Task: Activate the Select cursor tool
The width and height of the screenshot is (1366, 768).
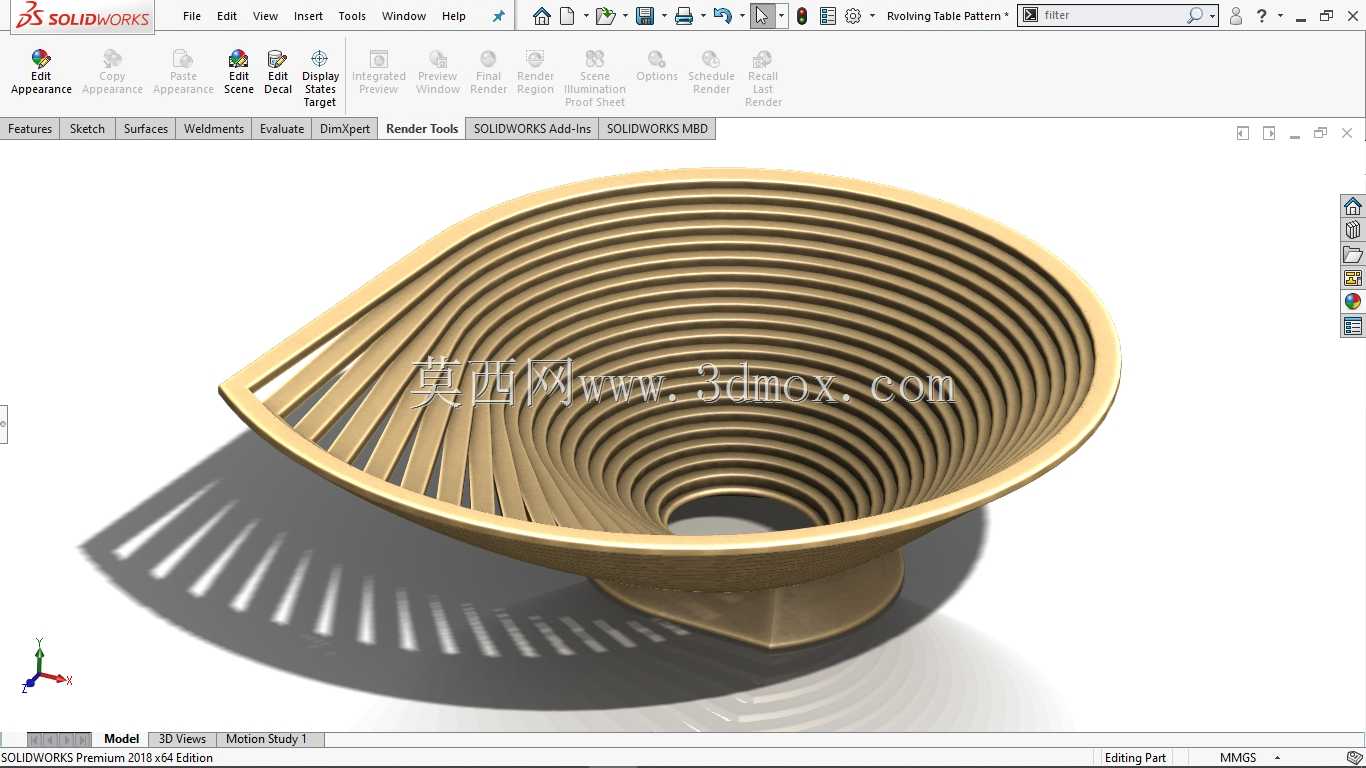Action: (762, 16)
